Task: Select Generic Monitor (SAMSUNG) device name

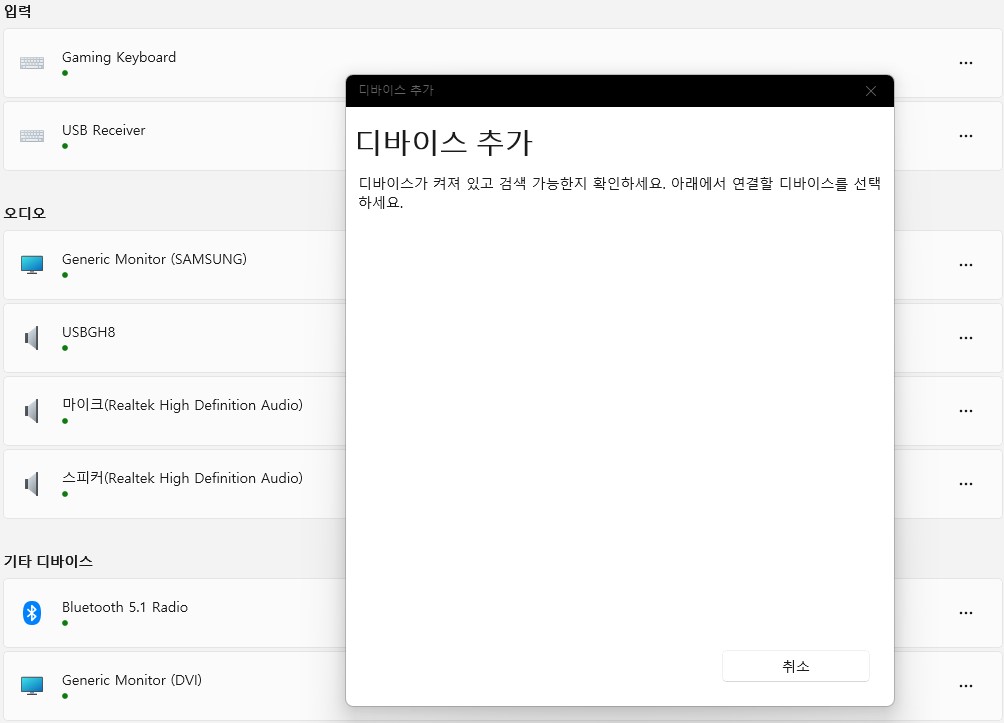Action: coord(154,259)
